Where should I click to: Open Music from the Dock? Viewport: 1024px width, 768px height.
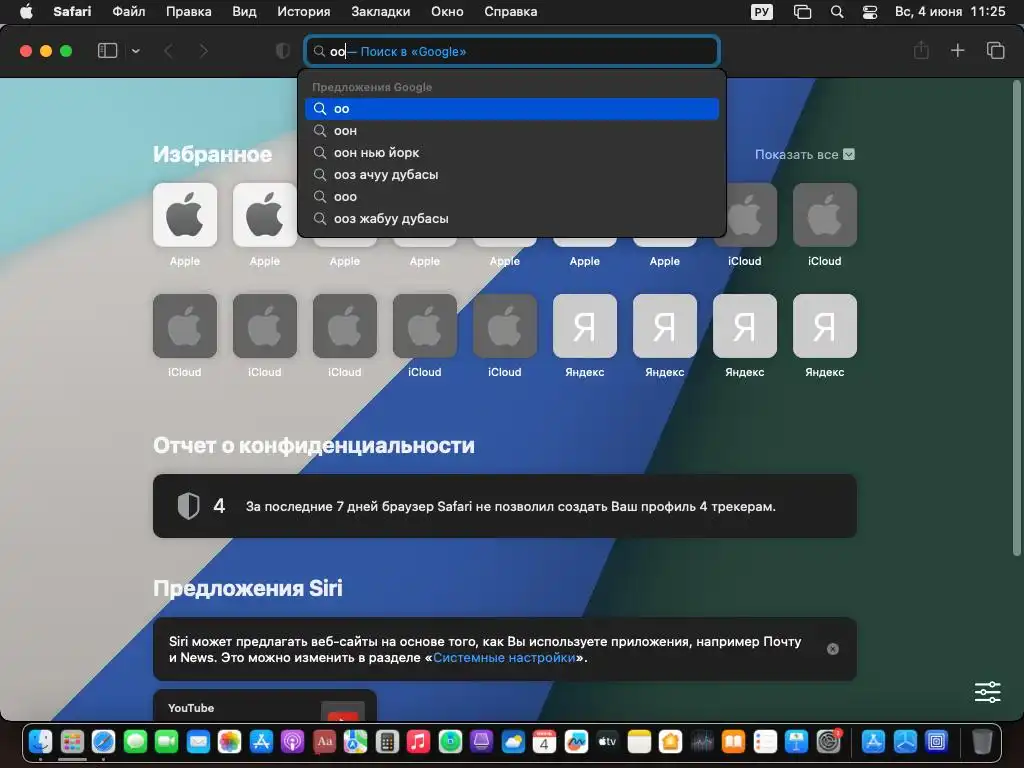(x=418, y=741)
